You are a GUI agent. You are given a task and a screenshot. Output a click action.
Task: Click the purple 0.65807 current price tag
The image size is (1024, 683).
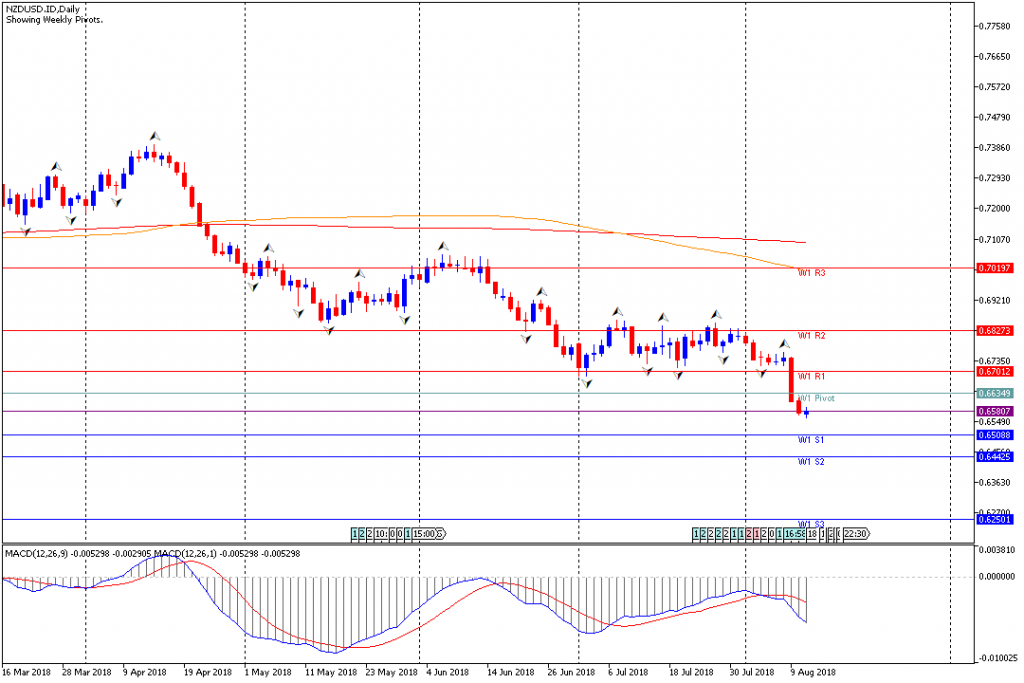pyautogui.click(x=996, y=411)
